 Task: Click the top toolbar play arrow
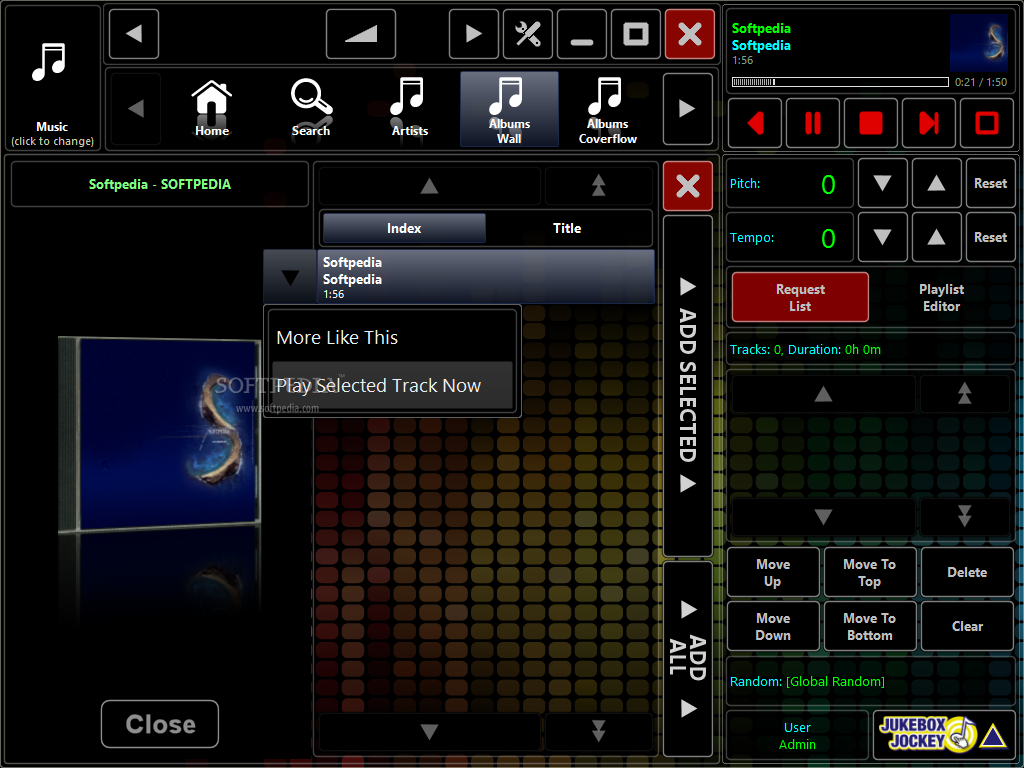tap(473, 34)
